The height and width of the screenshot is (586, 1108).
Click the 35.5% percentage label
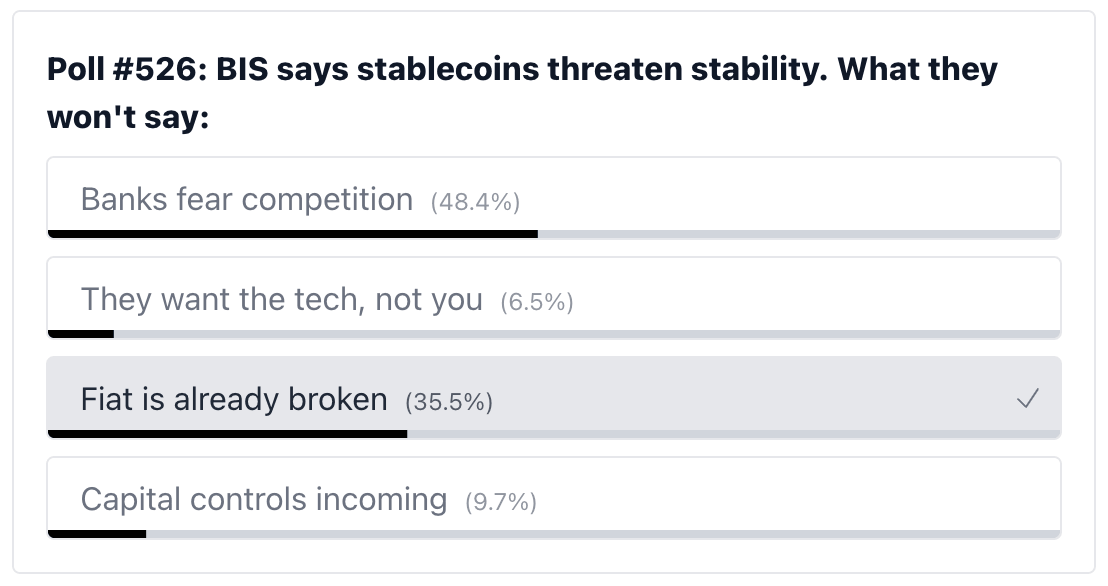pyautogui.click(x=449, y=402)
